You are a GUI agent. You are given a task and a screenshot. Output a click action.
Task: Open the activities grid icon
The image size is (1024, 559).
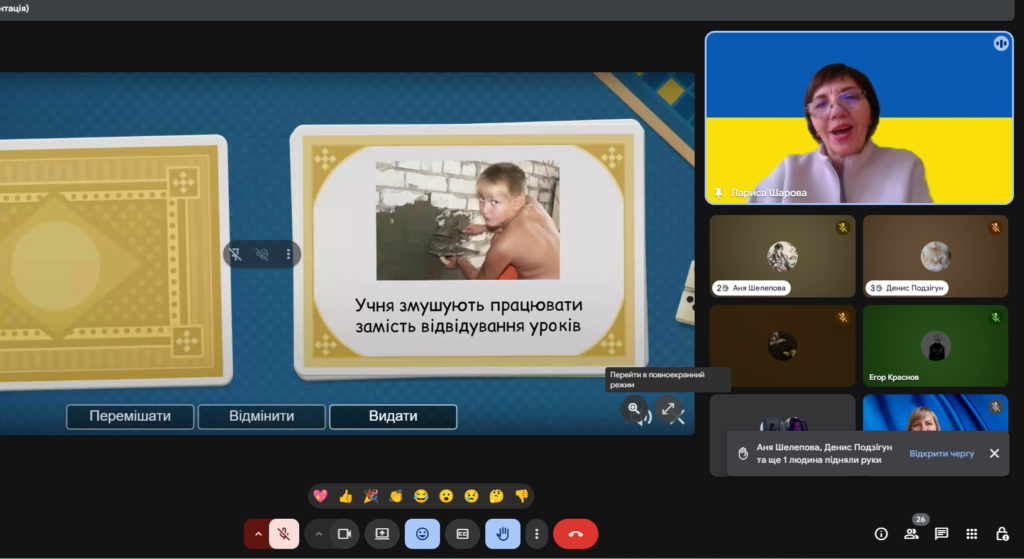971,534
